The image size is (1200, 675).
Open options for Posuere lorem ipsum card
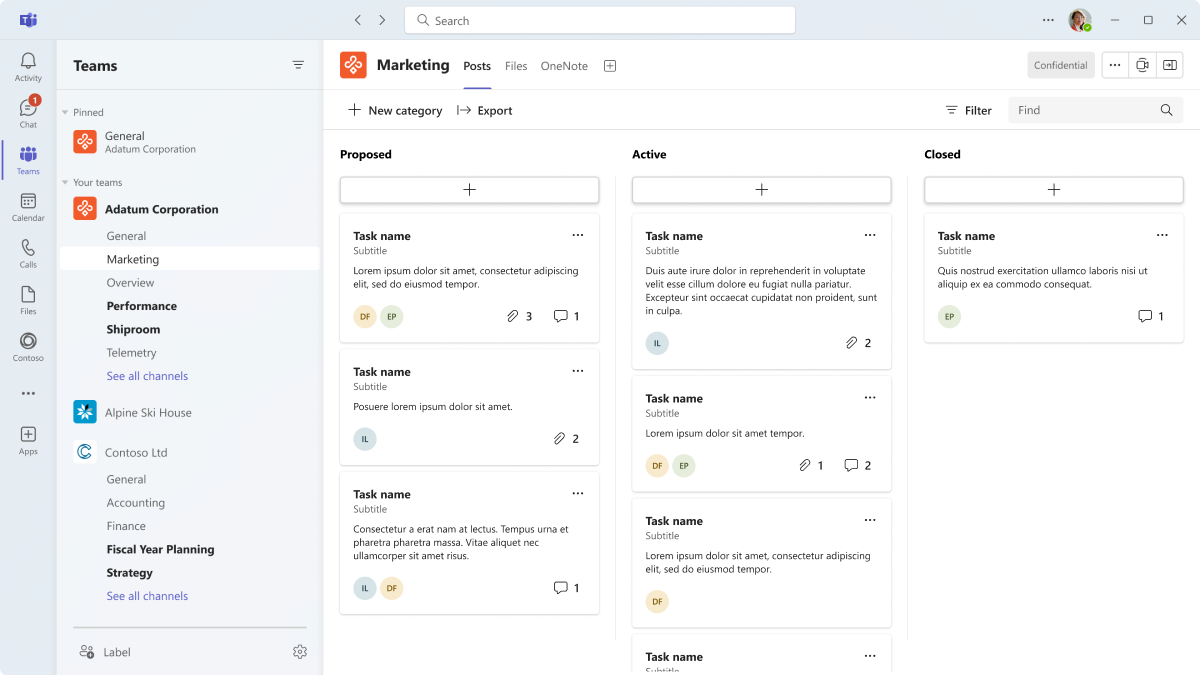[578, 371]
